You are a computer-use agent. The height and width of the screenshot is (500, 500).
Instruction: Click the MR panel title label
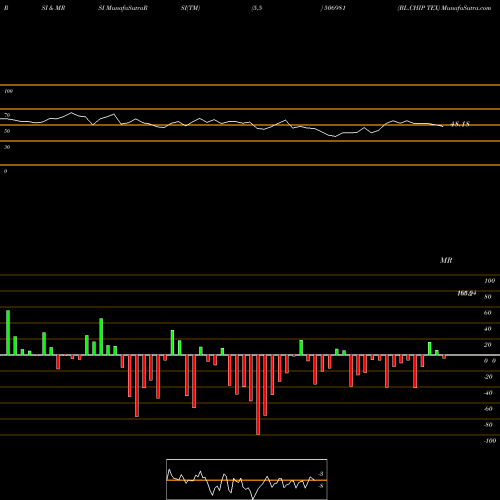(446, 260)
